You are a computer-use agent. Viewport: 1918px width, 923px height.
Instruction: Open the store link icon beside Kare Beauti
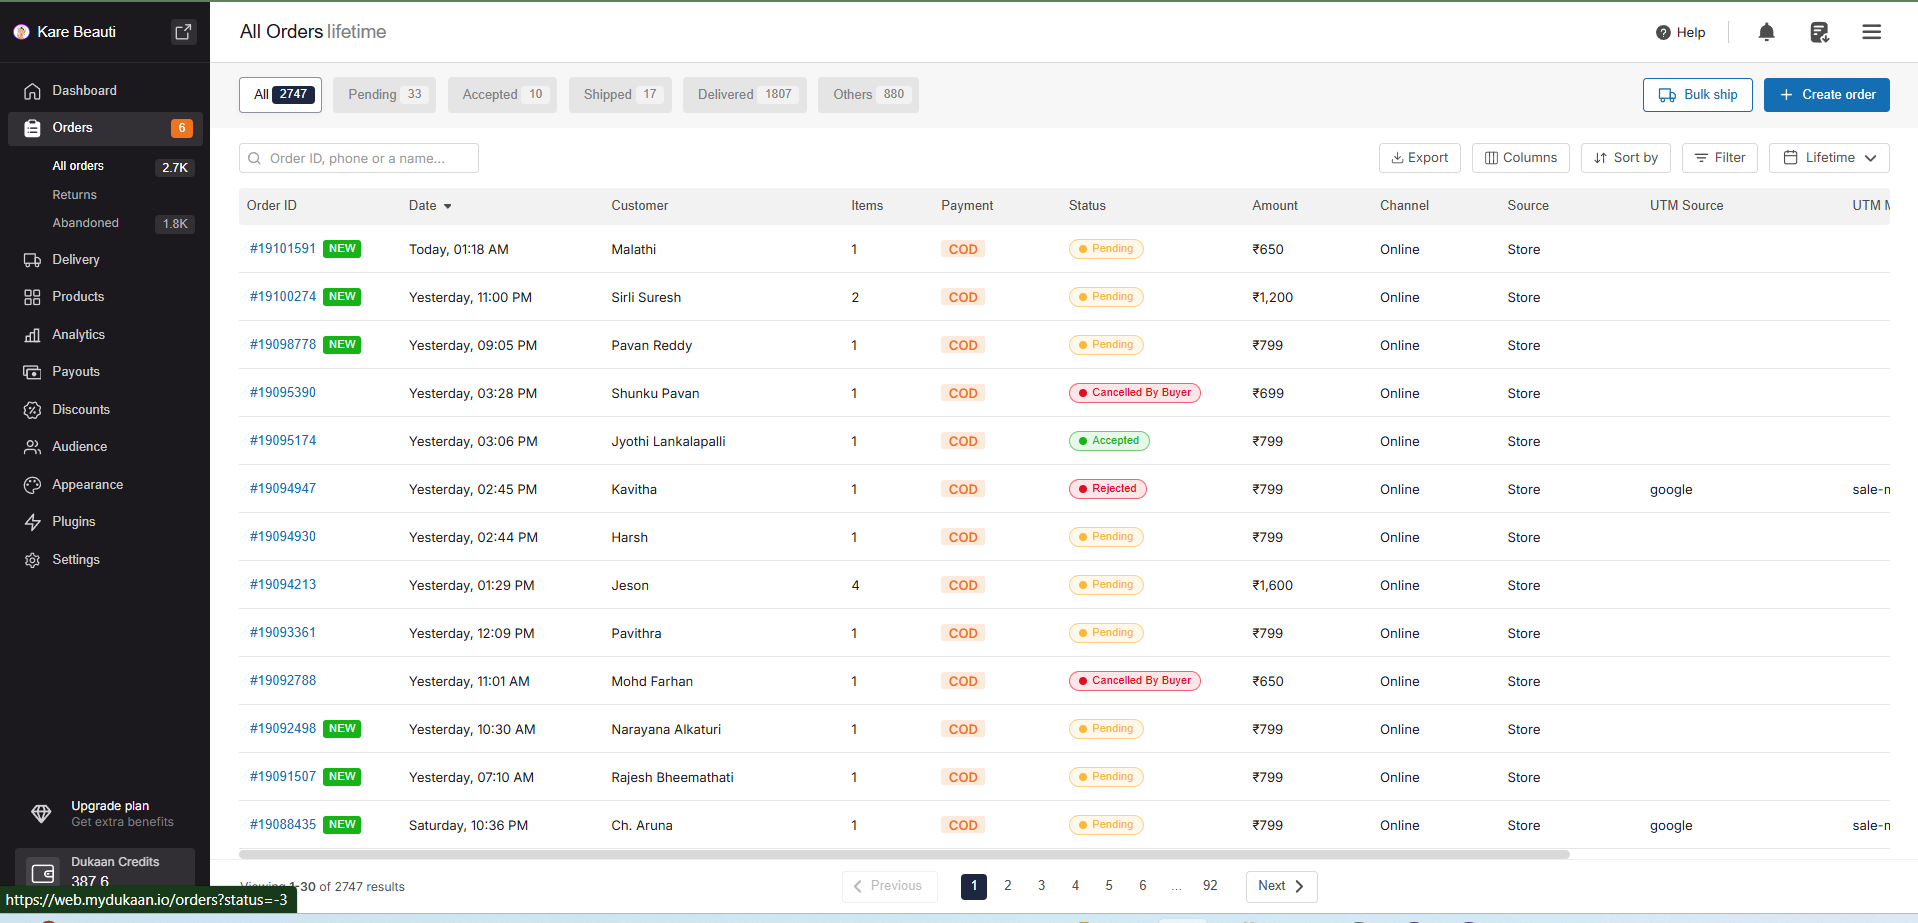click(183, 32)
